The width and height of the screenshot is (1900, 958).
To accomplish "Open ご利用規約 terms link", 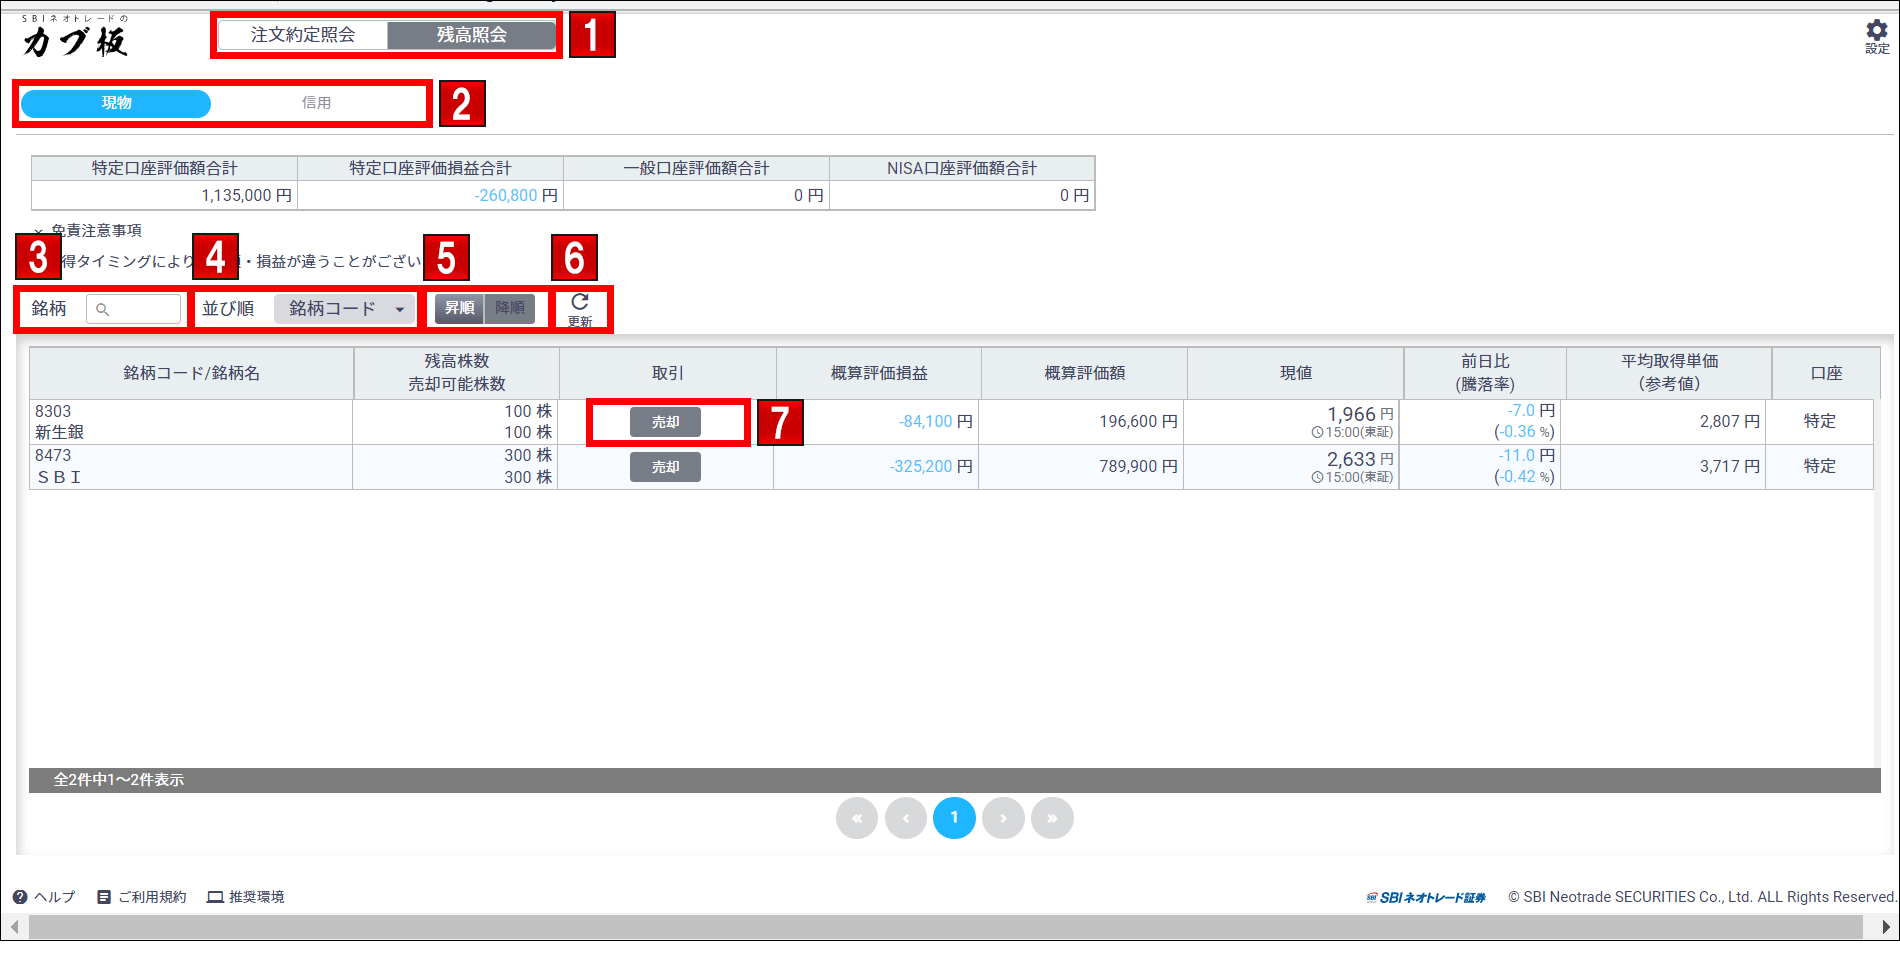I will click(142, 897).
